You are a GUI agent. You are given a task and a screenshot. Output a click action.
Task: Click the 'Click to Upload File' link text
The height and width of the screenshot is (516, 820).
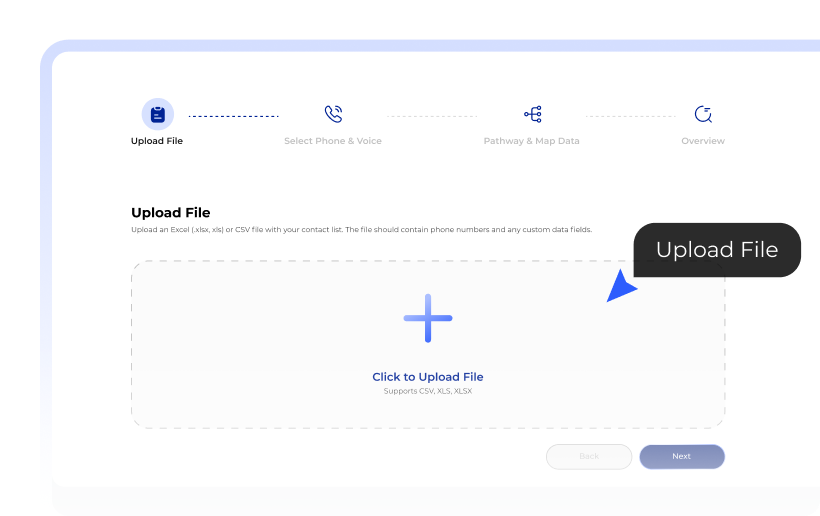pos(428,377)
